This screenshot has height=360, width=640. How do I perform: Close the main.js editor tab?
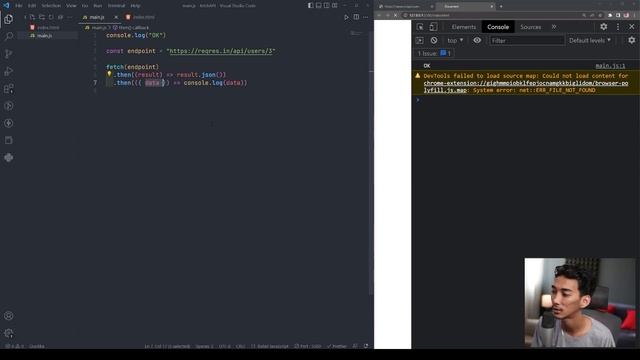pos(116,17)
